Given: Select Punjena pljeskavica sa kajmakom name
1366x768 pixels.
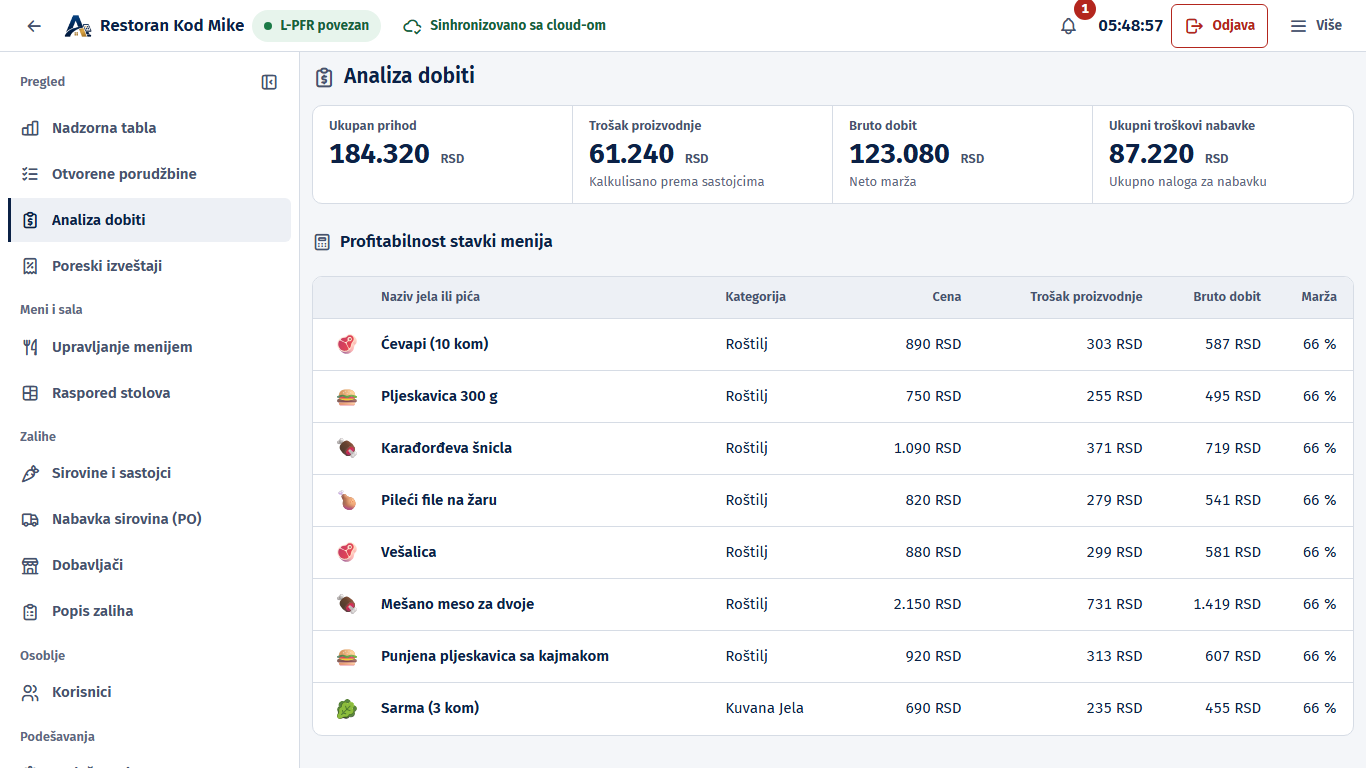Looking at the screenshot, I should point(495,656).
